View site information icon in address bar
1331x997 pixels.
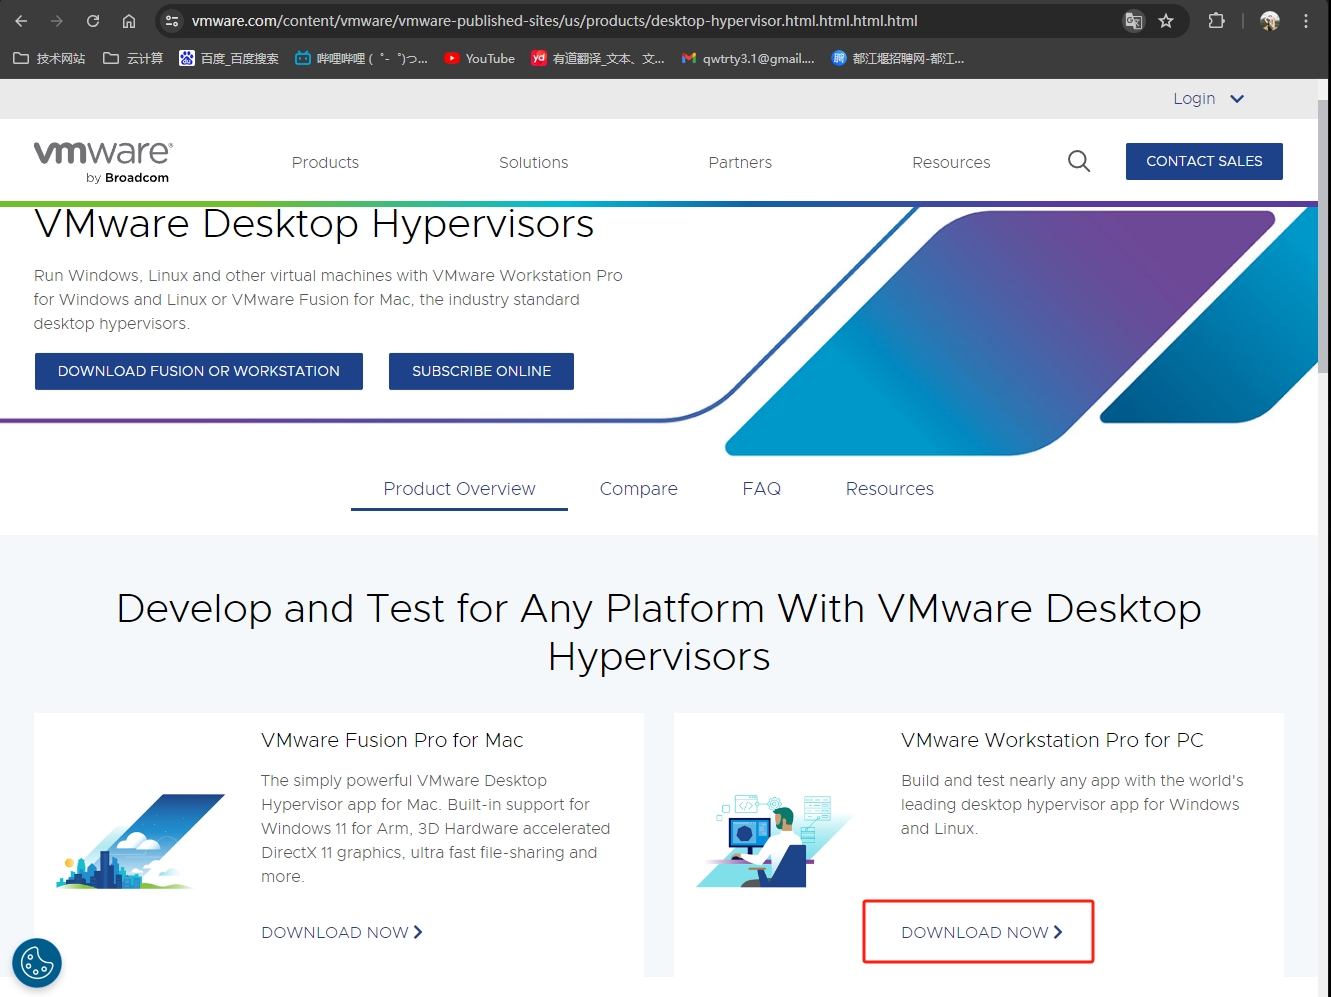coord(172,21)
